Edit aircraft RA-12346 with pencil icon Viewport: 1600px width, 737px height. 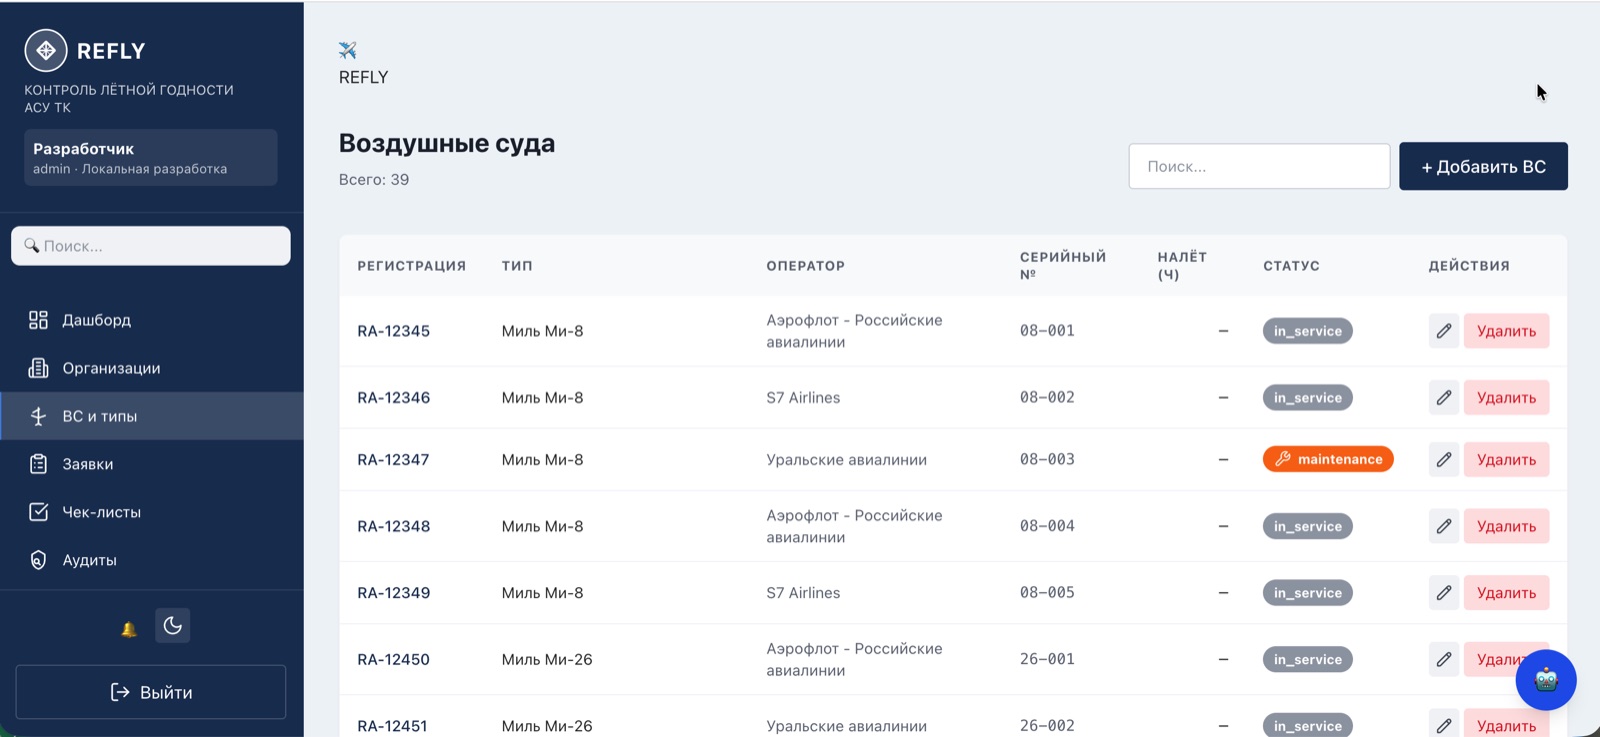(1444, 398)
